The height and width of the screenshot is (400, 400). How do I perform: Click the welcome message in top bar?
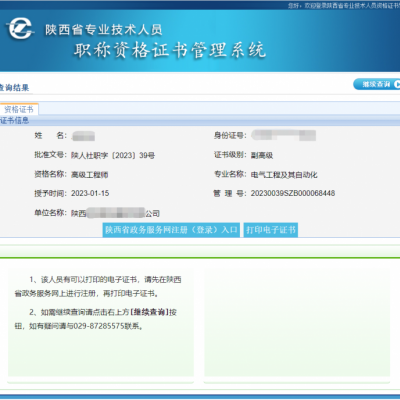point(344,6)
